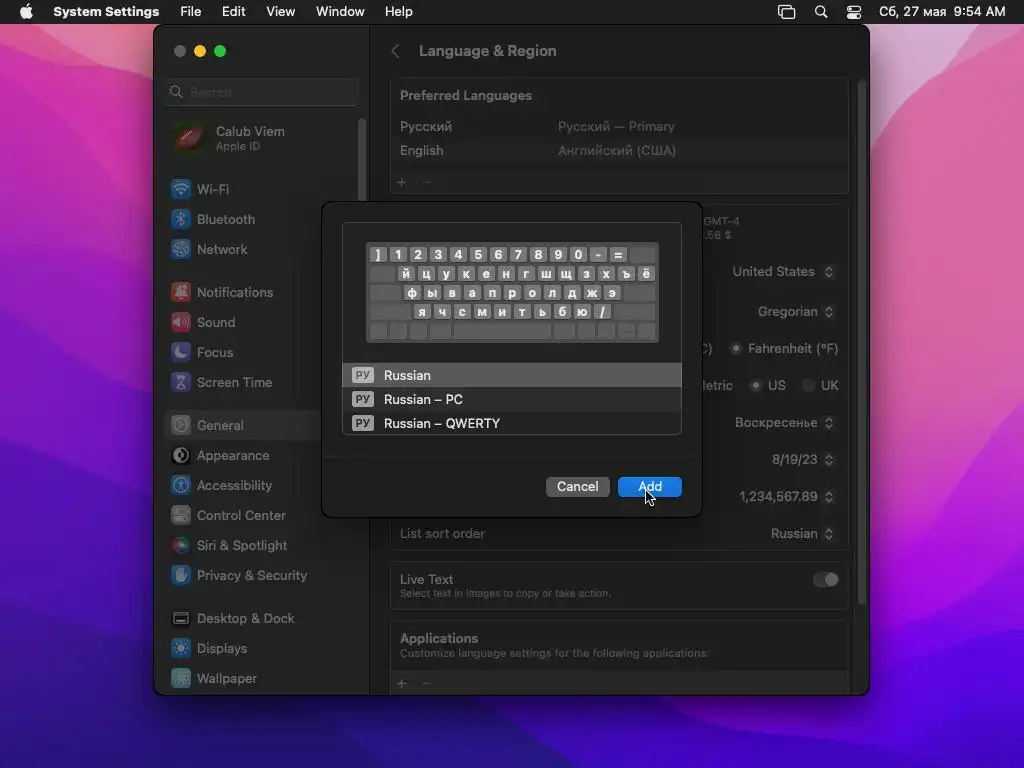Open the System Settings app menu
The width and height of the screenshot is (1024, 768).
pos(106,12)
